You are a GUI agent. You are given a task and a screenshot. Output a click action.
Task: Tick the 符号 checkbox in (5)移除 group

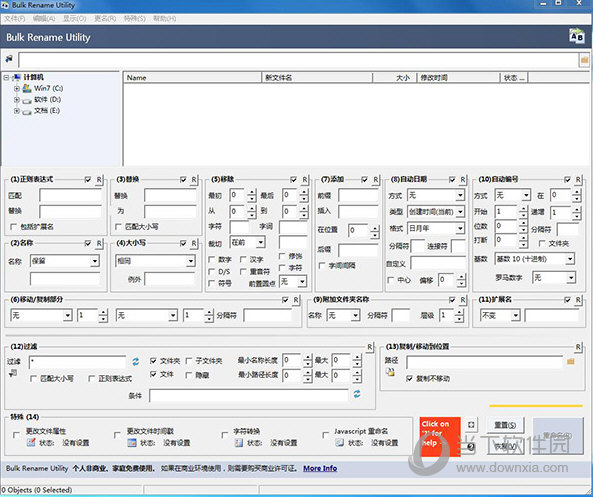tap(212, 283)
